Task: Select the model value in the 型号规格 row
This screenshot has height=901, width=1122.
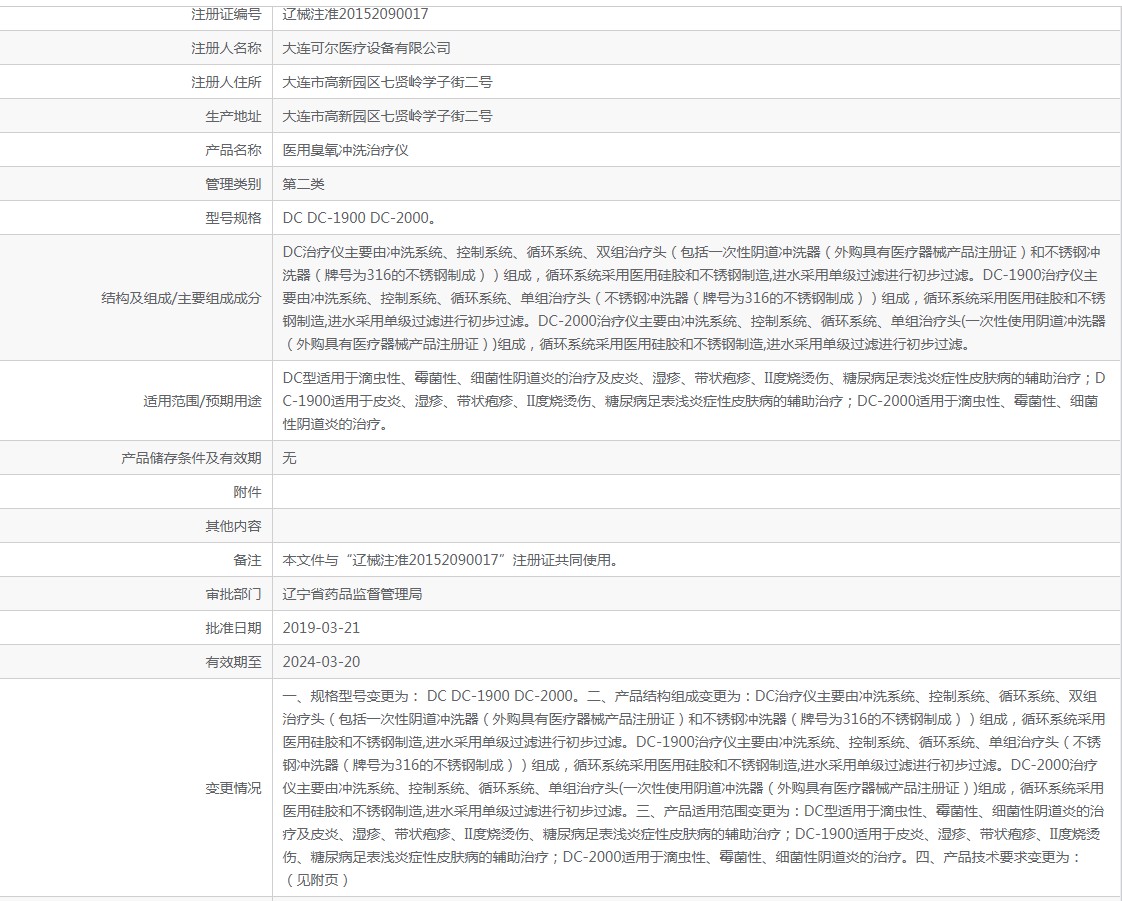Action: 359,218
